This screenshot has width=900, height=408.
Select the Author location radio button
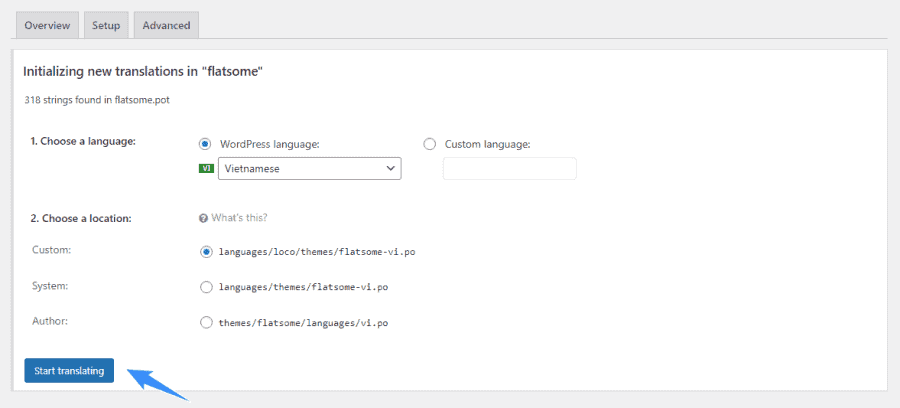[x=206, y=322]
